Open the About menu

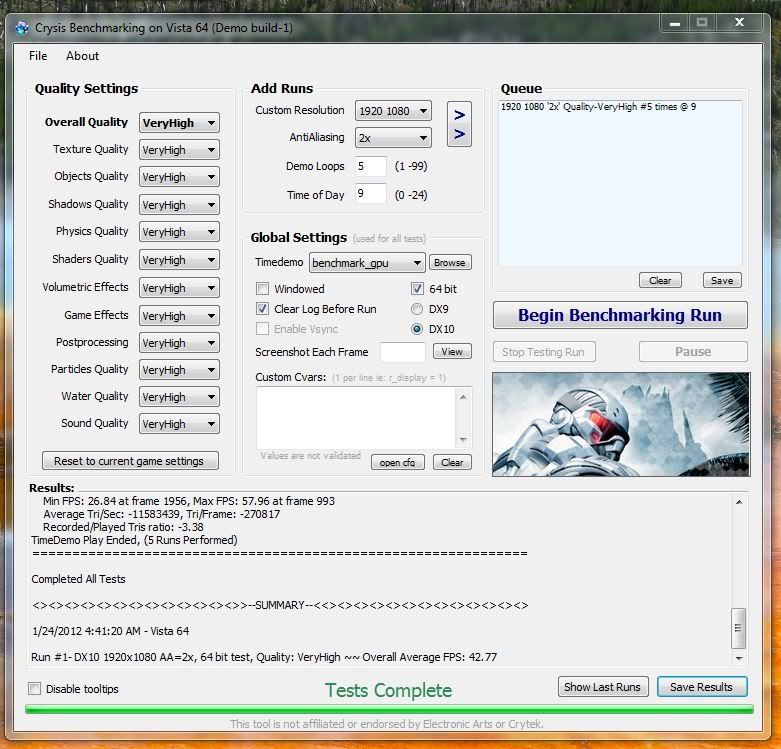[x=82, y=56]
